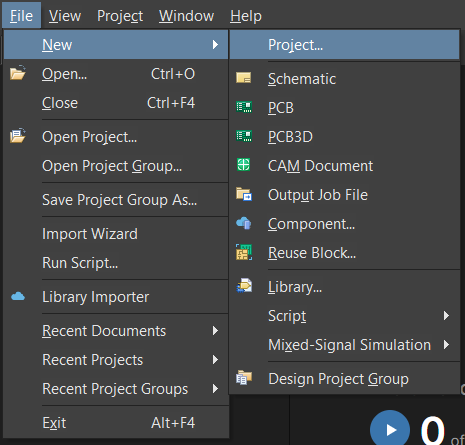Expand the Script submenu arrow
465x445 pixels.
pos(446,315)
